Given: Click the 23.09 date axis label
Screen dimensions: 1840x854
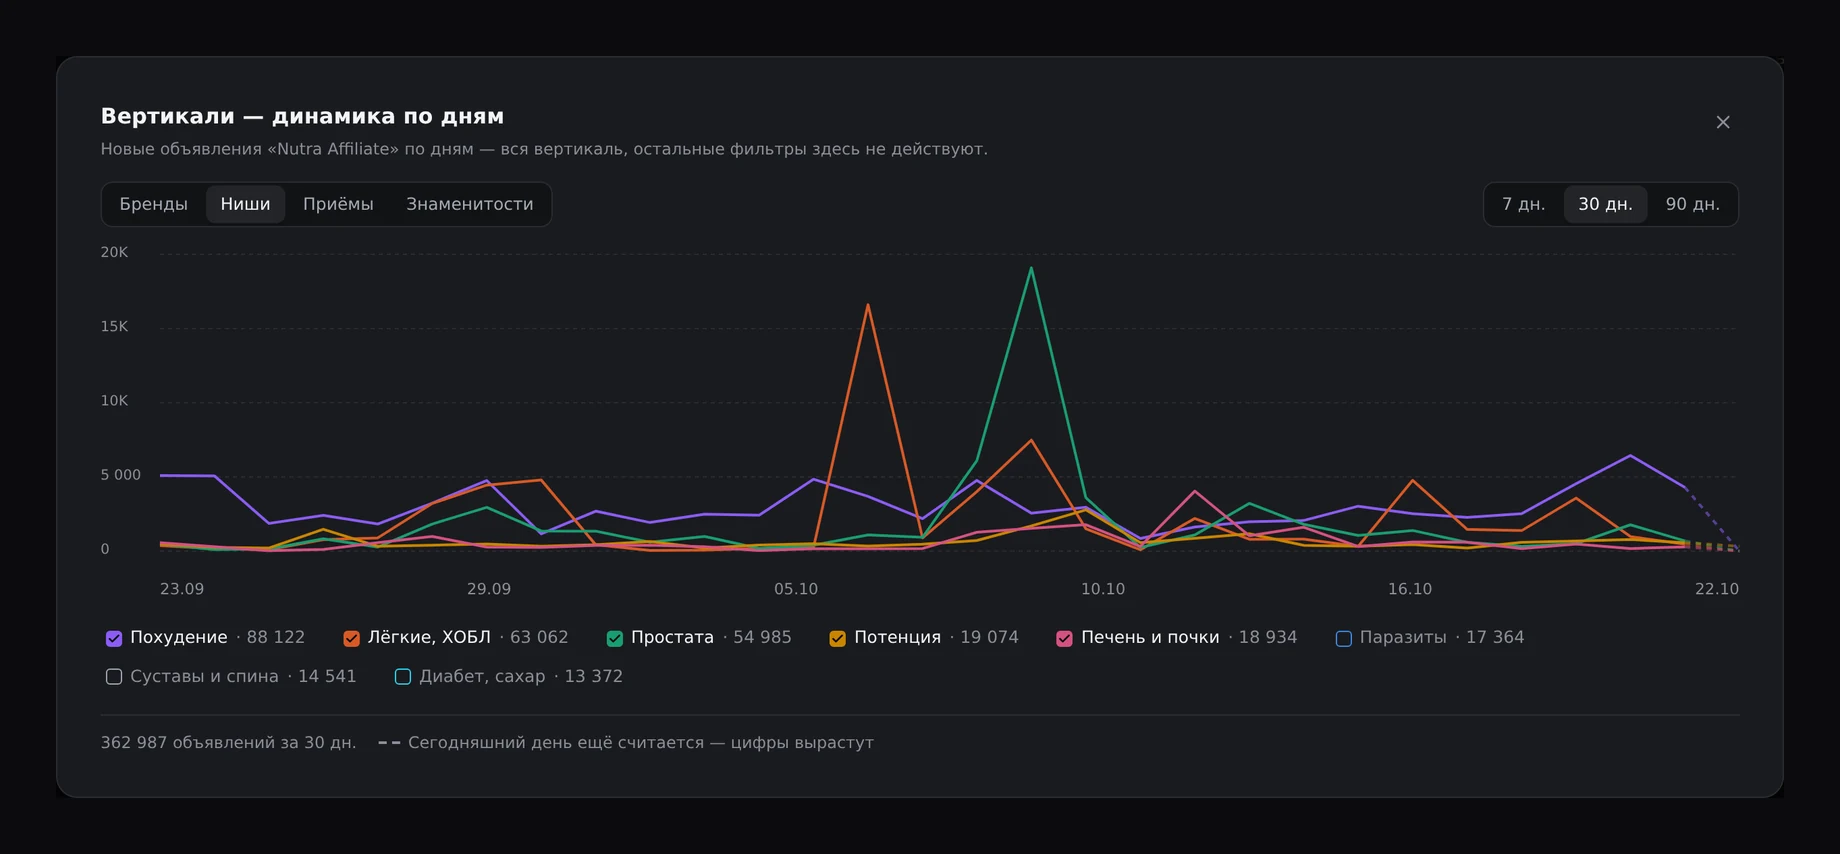Looking at the screenshot, I should tap(182, 589).
